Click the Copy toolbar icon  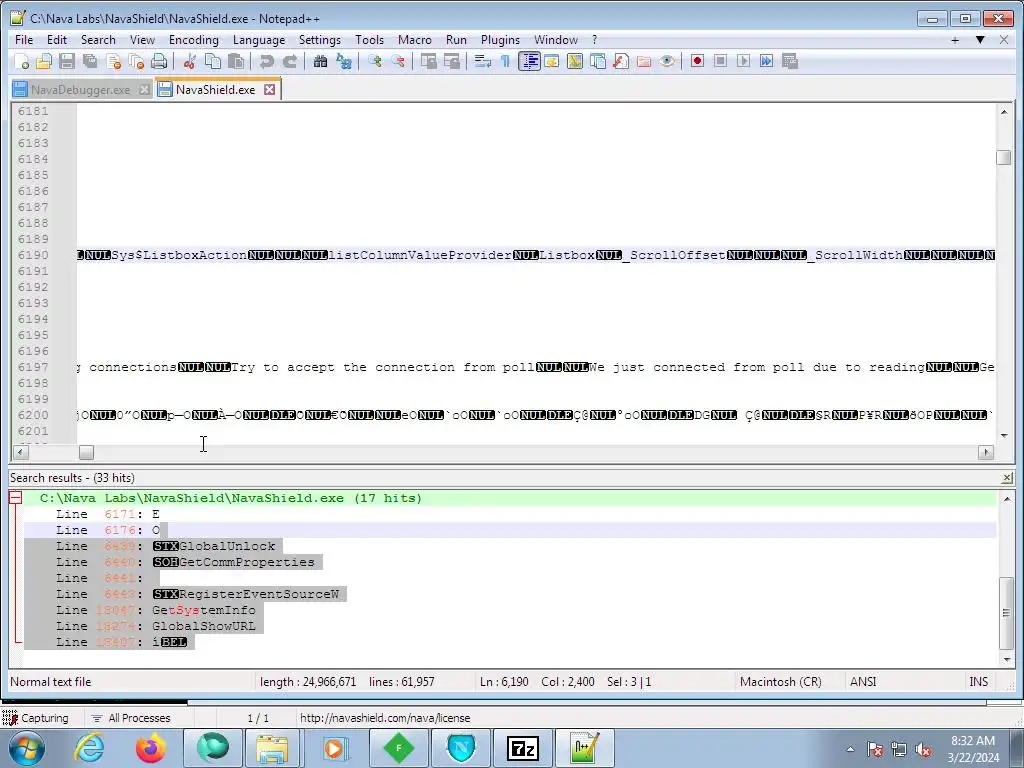click(213, 61)
